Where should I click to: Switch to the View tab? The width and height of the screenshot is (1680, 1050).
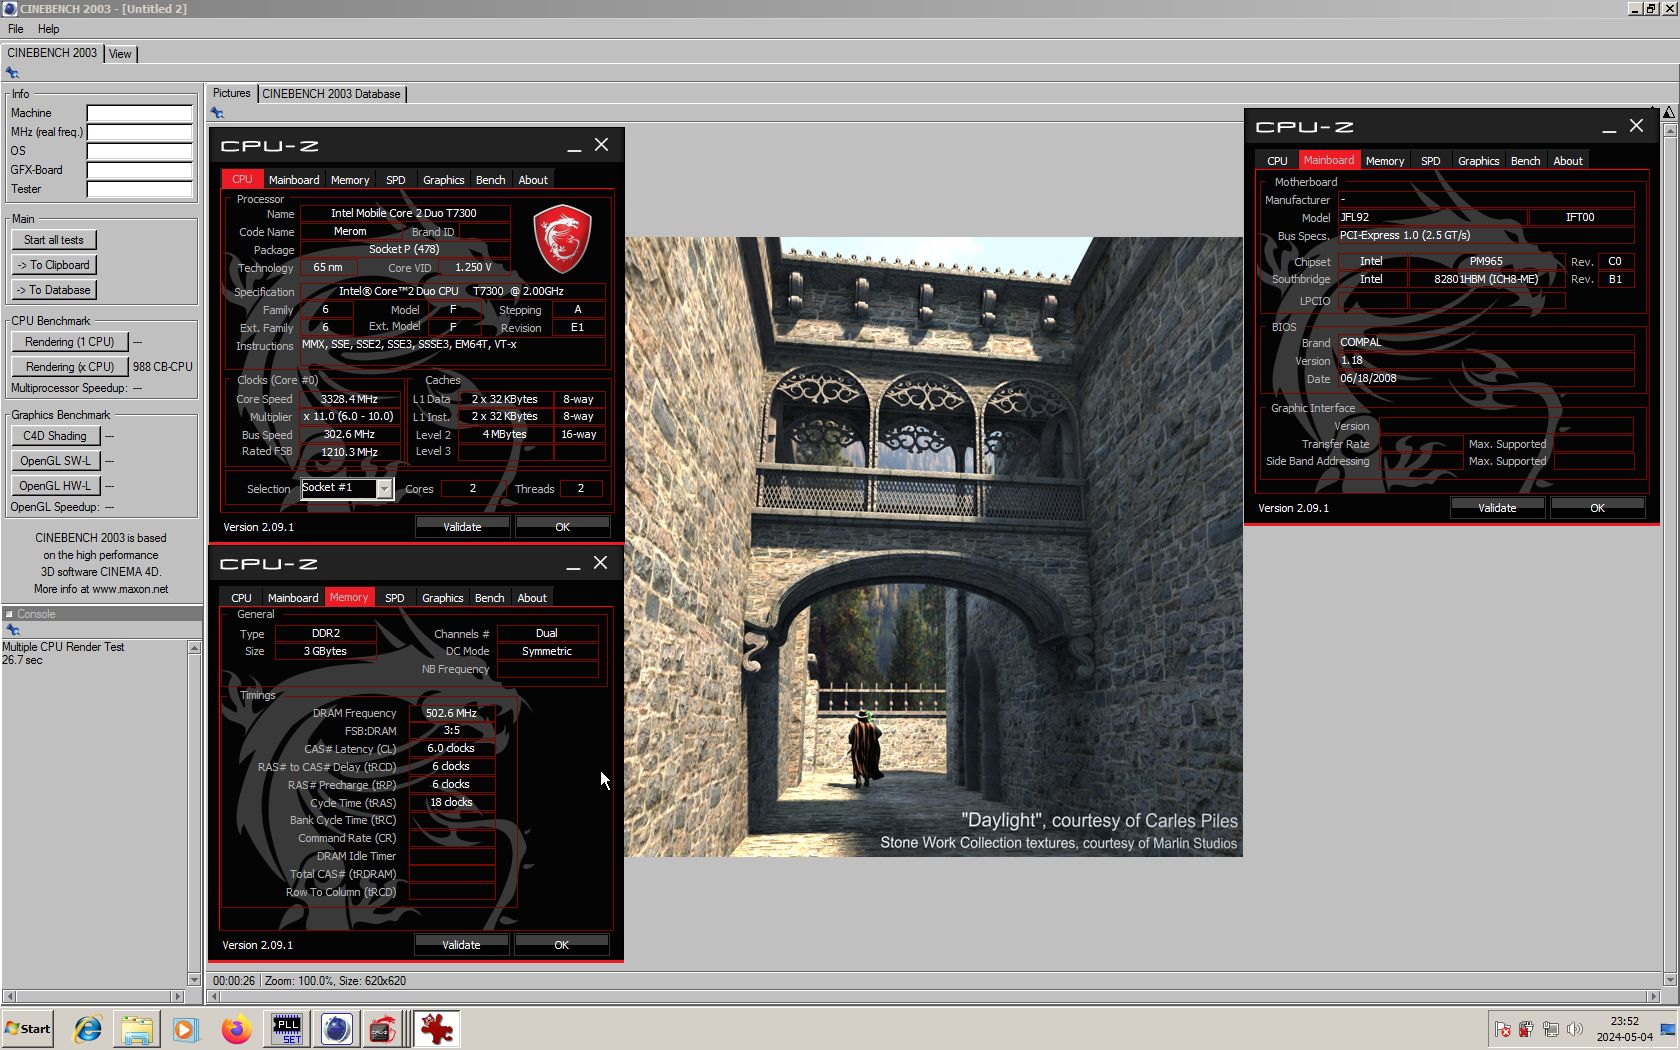pyautogui.click(x=120, y=54)
